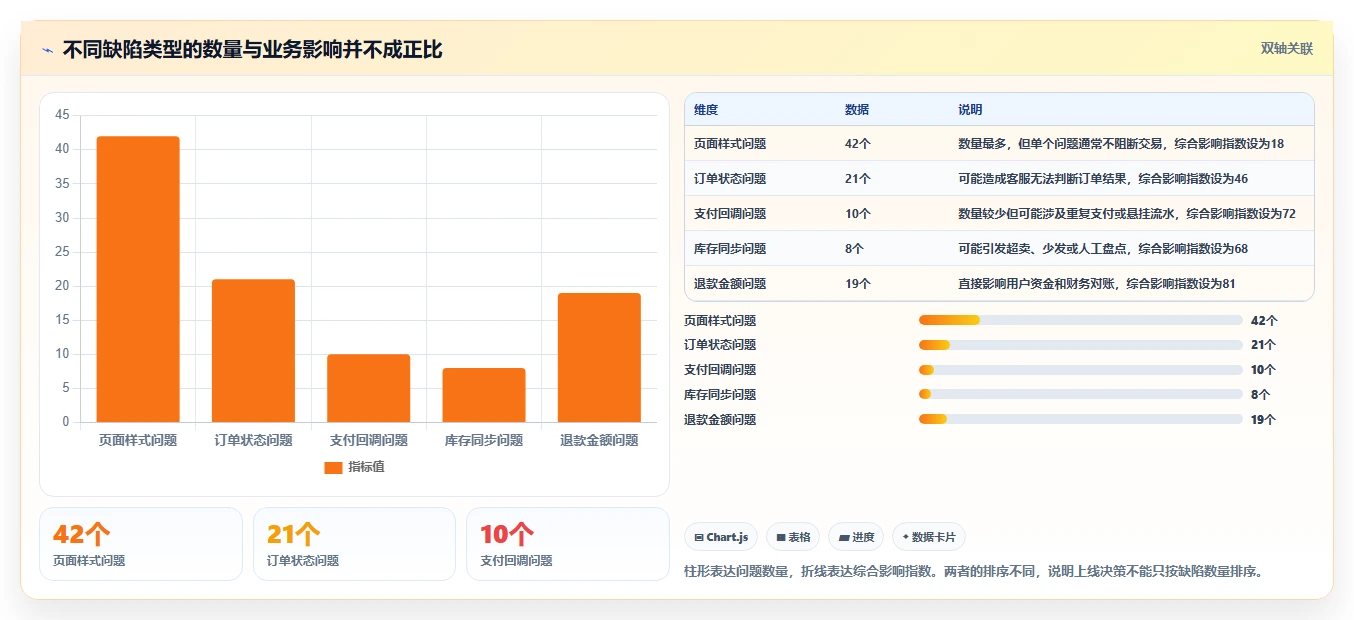
Task: Click the 进度 tag chip
Action: click(856, 537)
